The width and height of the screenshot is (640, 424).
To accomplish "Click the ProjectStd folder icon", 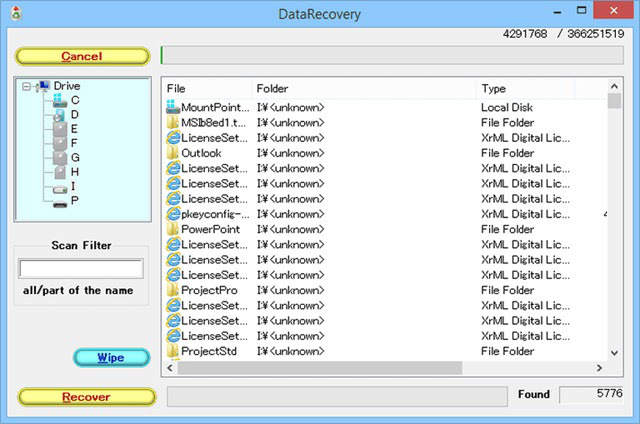I will coord(173,351).
